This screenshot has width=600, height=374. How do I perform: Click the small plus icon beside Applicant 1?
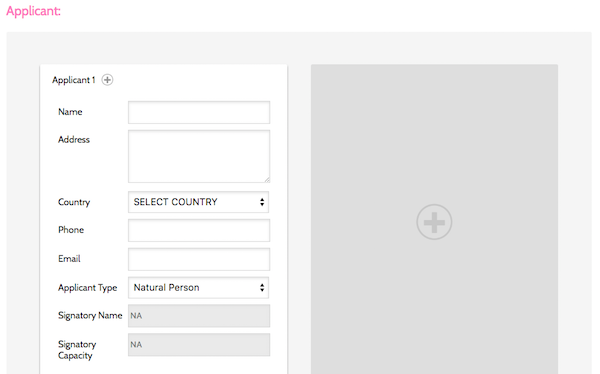[107, 80]
